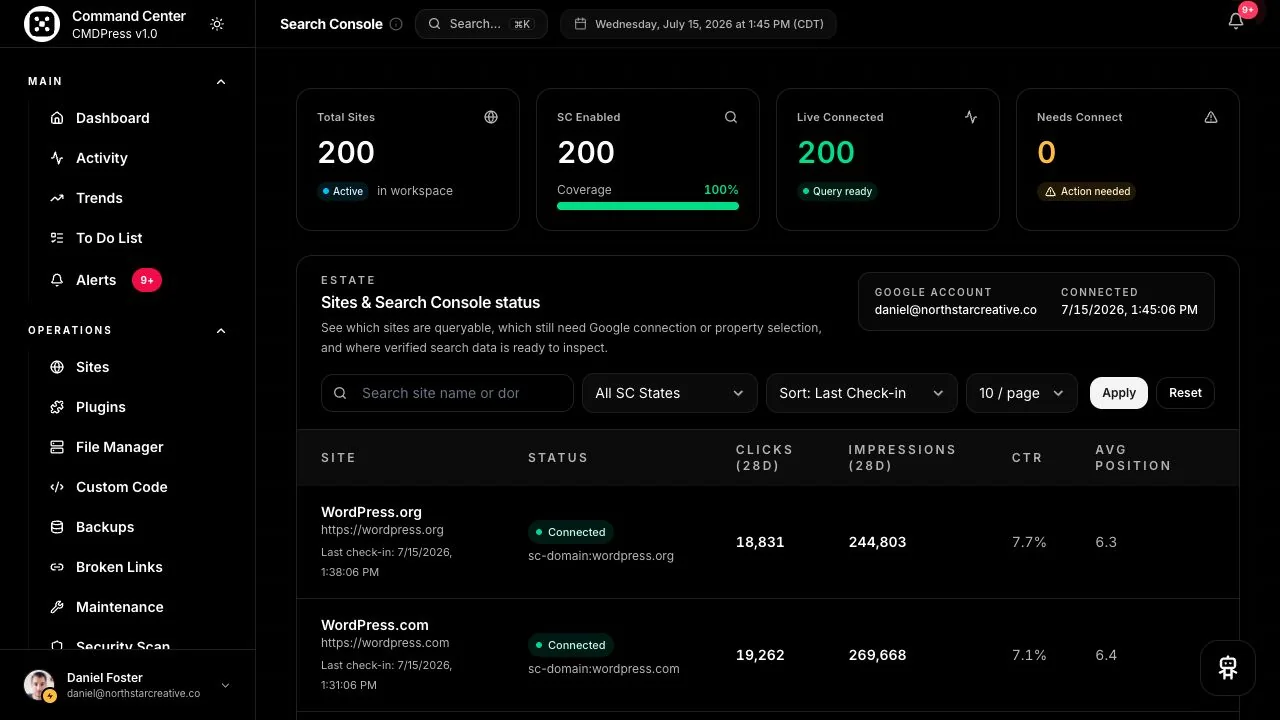
Task: Click the AVG POSITION column header
Action: tap(1133, 457)
